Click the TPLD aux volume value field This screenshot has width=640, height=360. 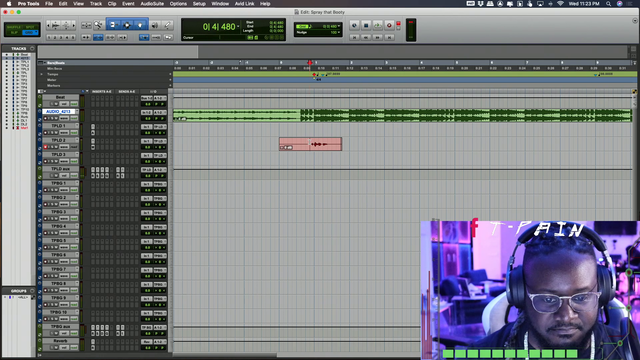click(147, 176)
